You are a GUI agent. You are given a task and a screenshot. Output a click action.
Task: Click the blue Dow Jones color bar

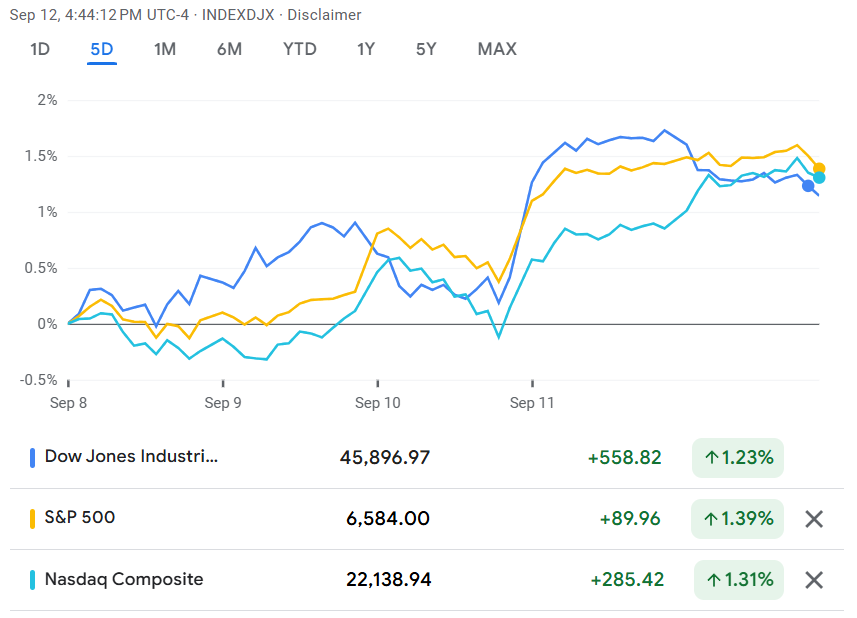coord(32,457)
